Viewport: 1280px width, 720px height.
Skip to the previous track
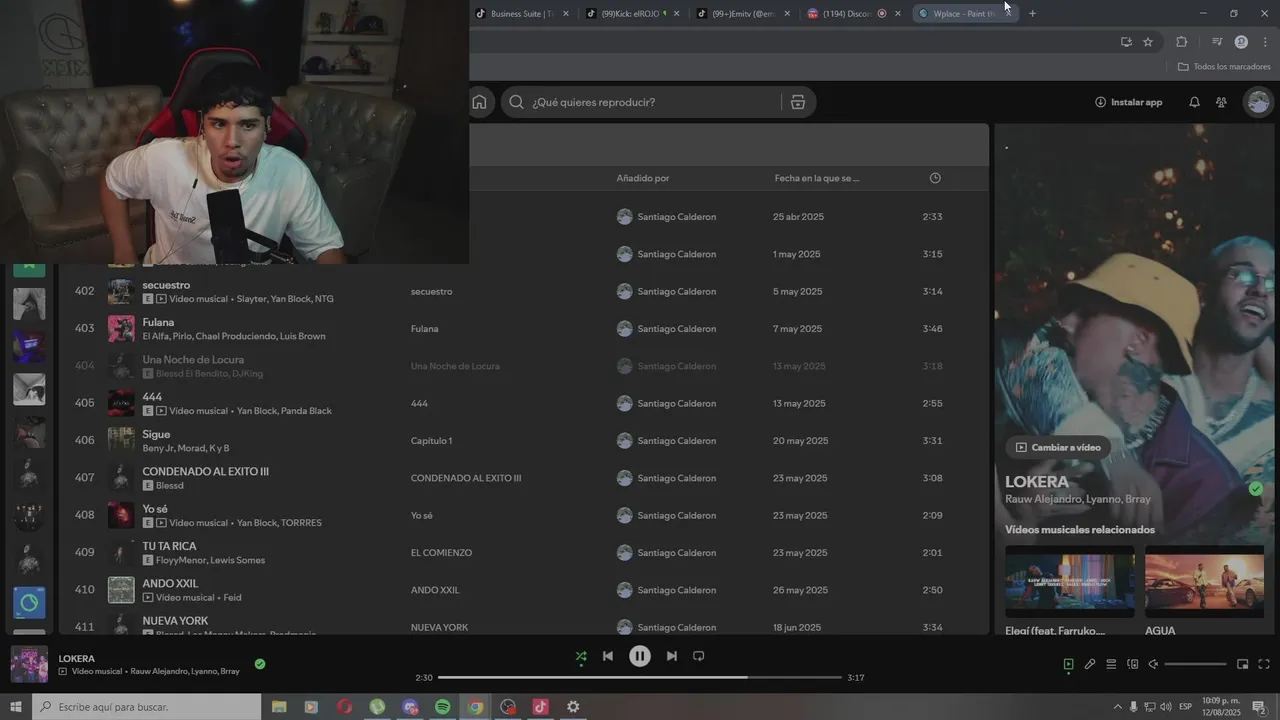click(x=608, y=656)
